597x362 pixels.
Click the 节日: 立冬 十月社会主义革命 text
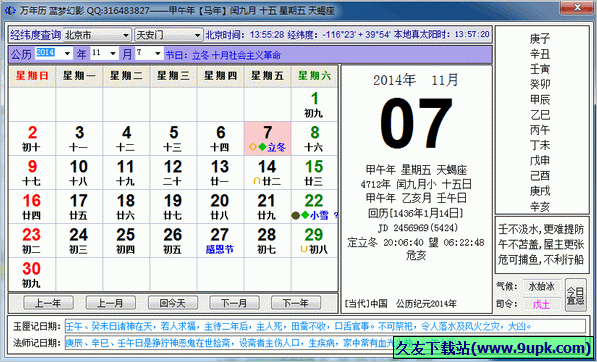tap(223, 55)
